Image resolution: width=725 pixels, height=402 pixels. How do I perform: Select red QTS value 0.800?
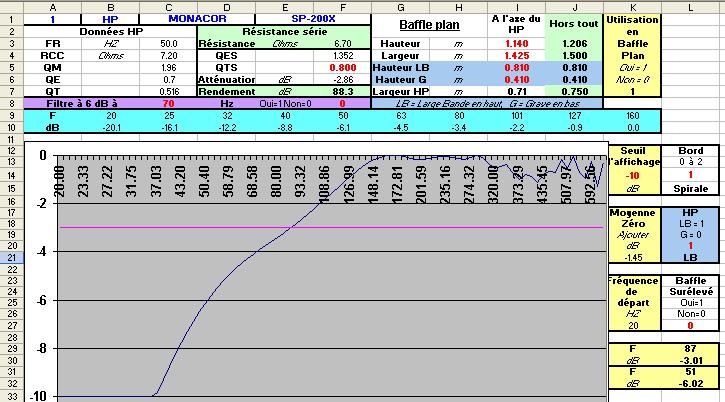click(343, 68)
